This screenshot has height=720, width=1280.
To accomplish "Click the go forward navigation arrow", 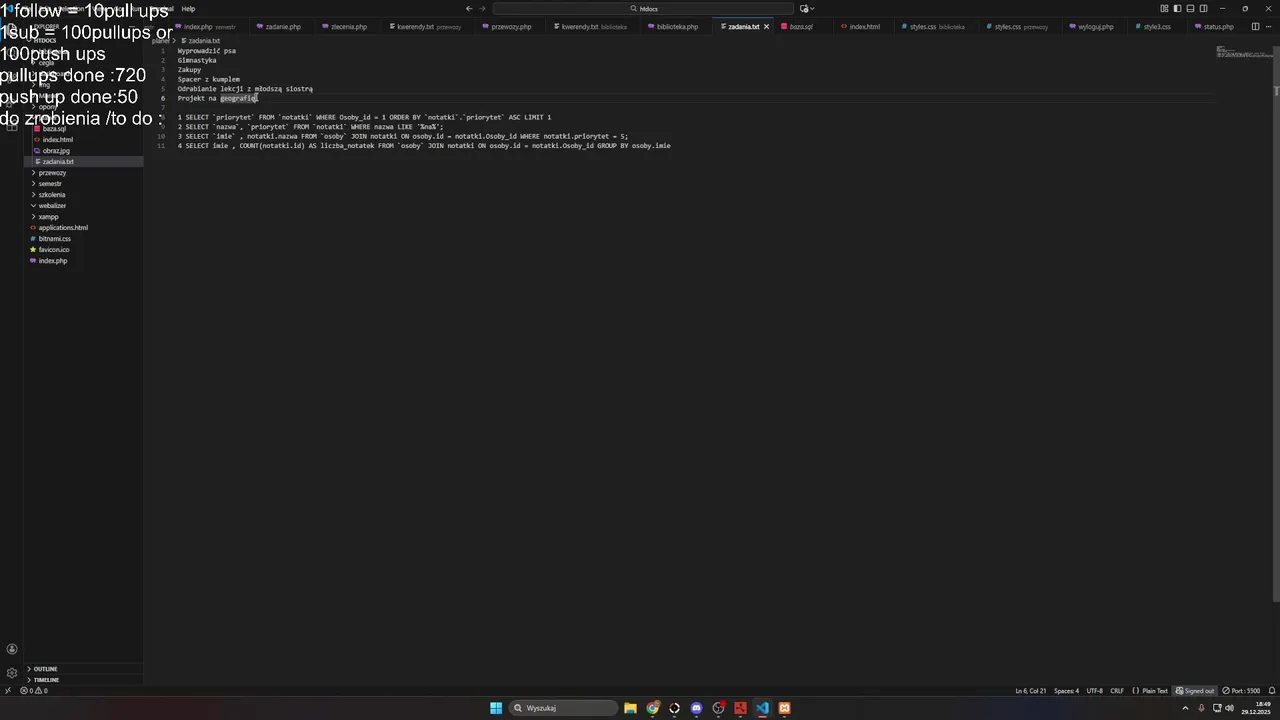I will (x=482, y=9).
